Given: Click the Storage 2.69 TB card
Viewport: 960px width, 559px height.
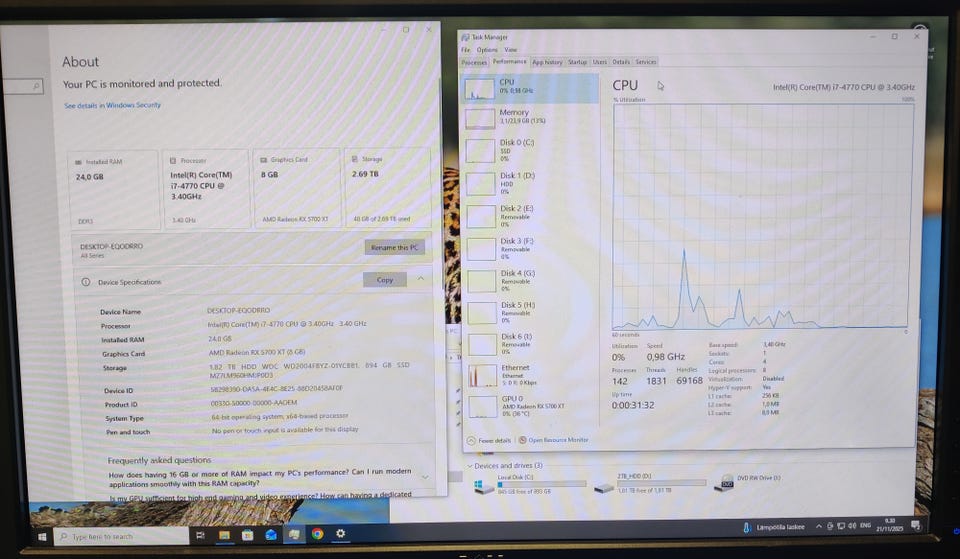Looking at the screenshot, I should (388, 187).
